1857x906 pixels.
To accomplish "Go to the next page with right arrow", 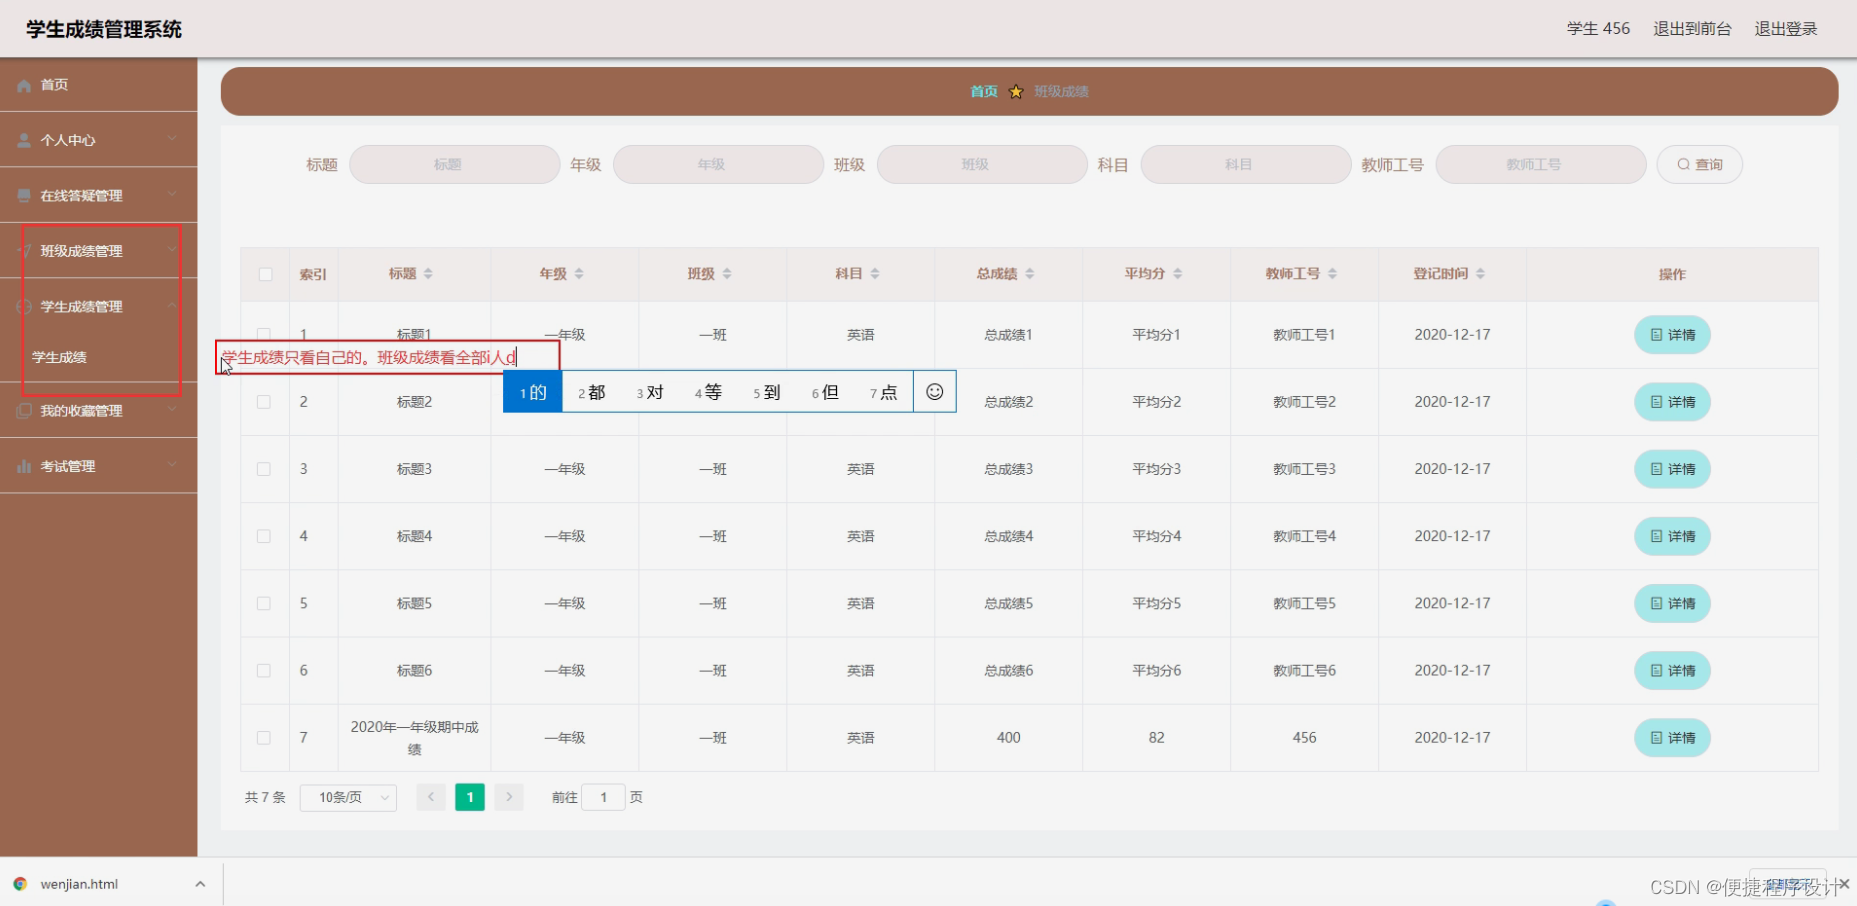I will coord(509,797).
